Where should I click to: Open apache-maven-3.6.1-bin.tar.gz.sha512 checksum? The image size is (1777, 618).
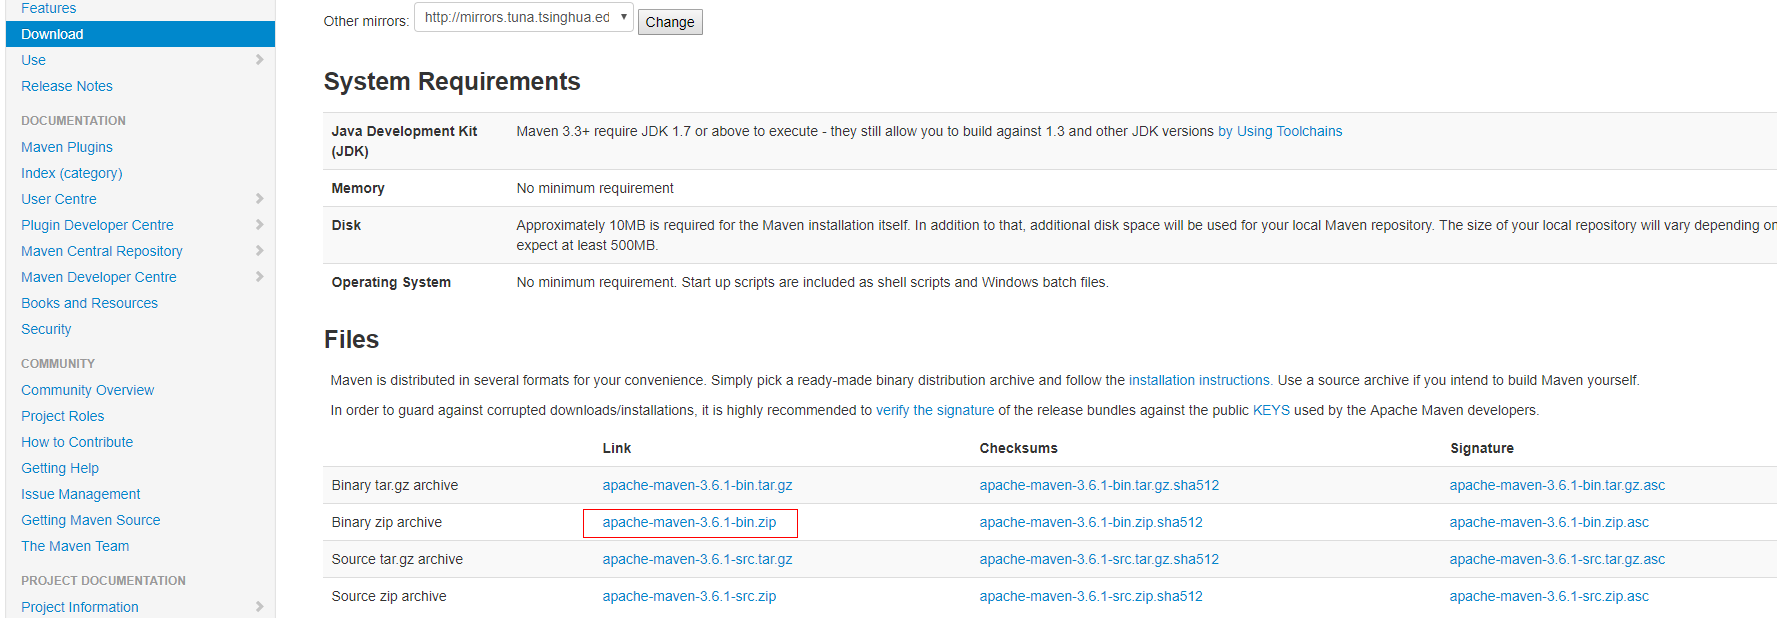coord(1099,485)
